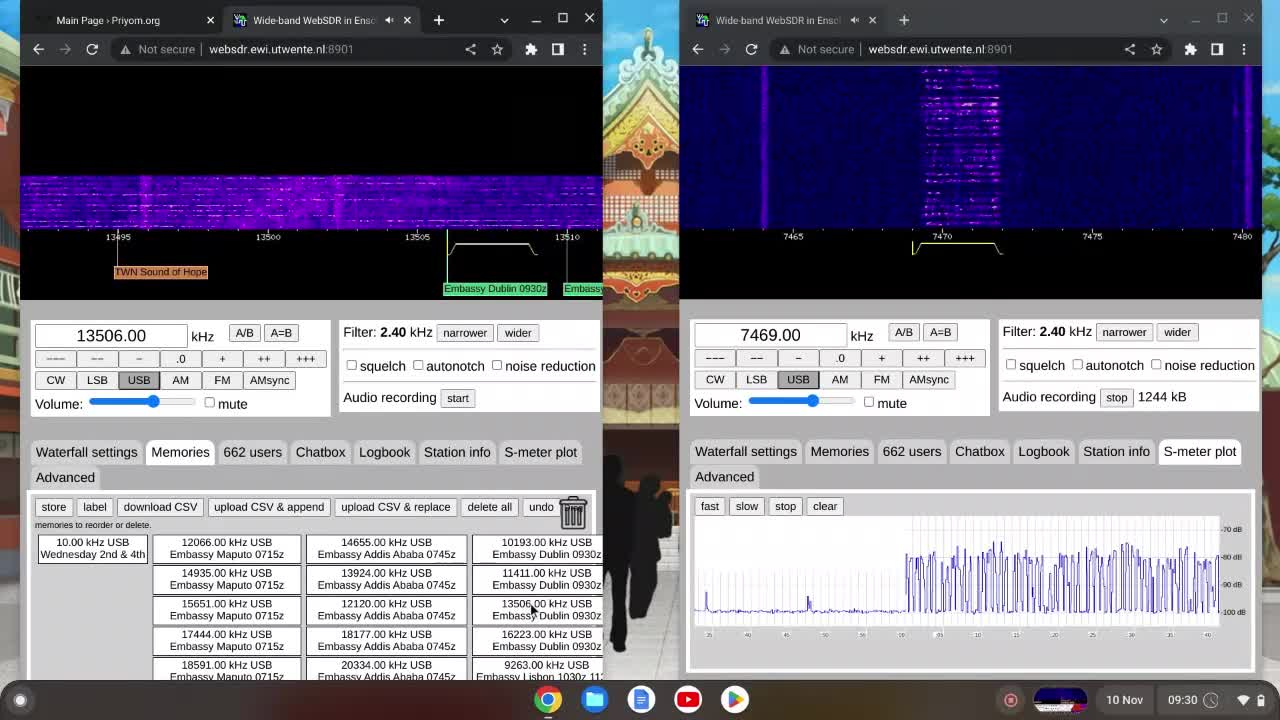
Task: Open extensions puzzle icon in left browser
Action: [531, 49]
